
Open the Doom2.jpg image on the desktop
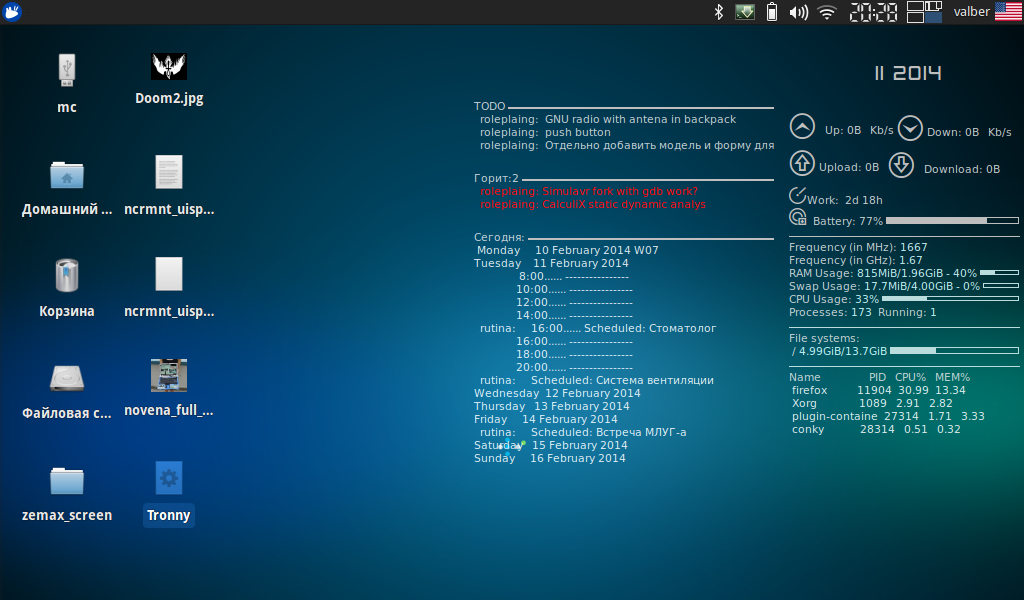pos(168,65)
